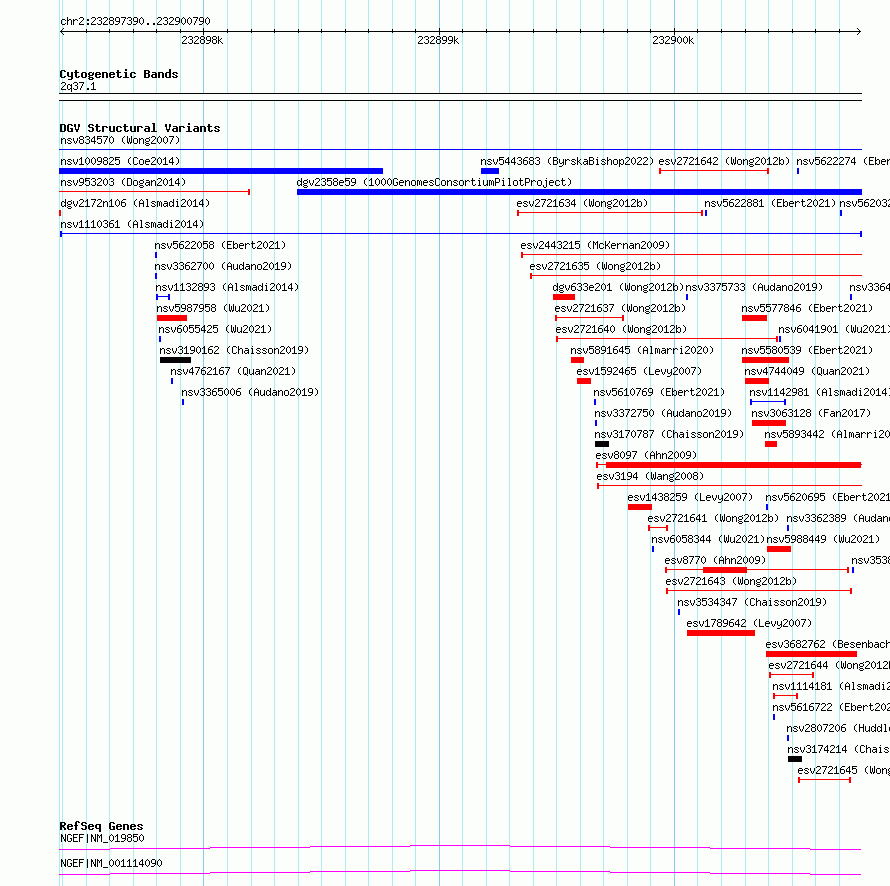Click nsv6055425 (Wu2021) label
The image size is (890, 886).
coord(215,329)
